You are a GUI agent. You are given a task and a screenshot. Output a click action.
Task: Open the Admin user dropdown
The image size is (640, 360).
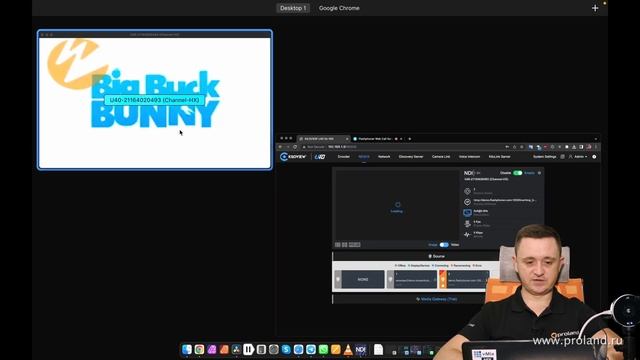click(x=578, y=157)
